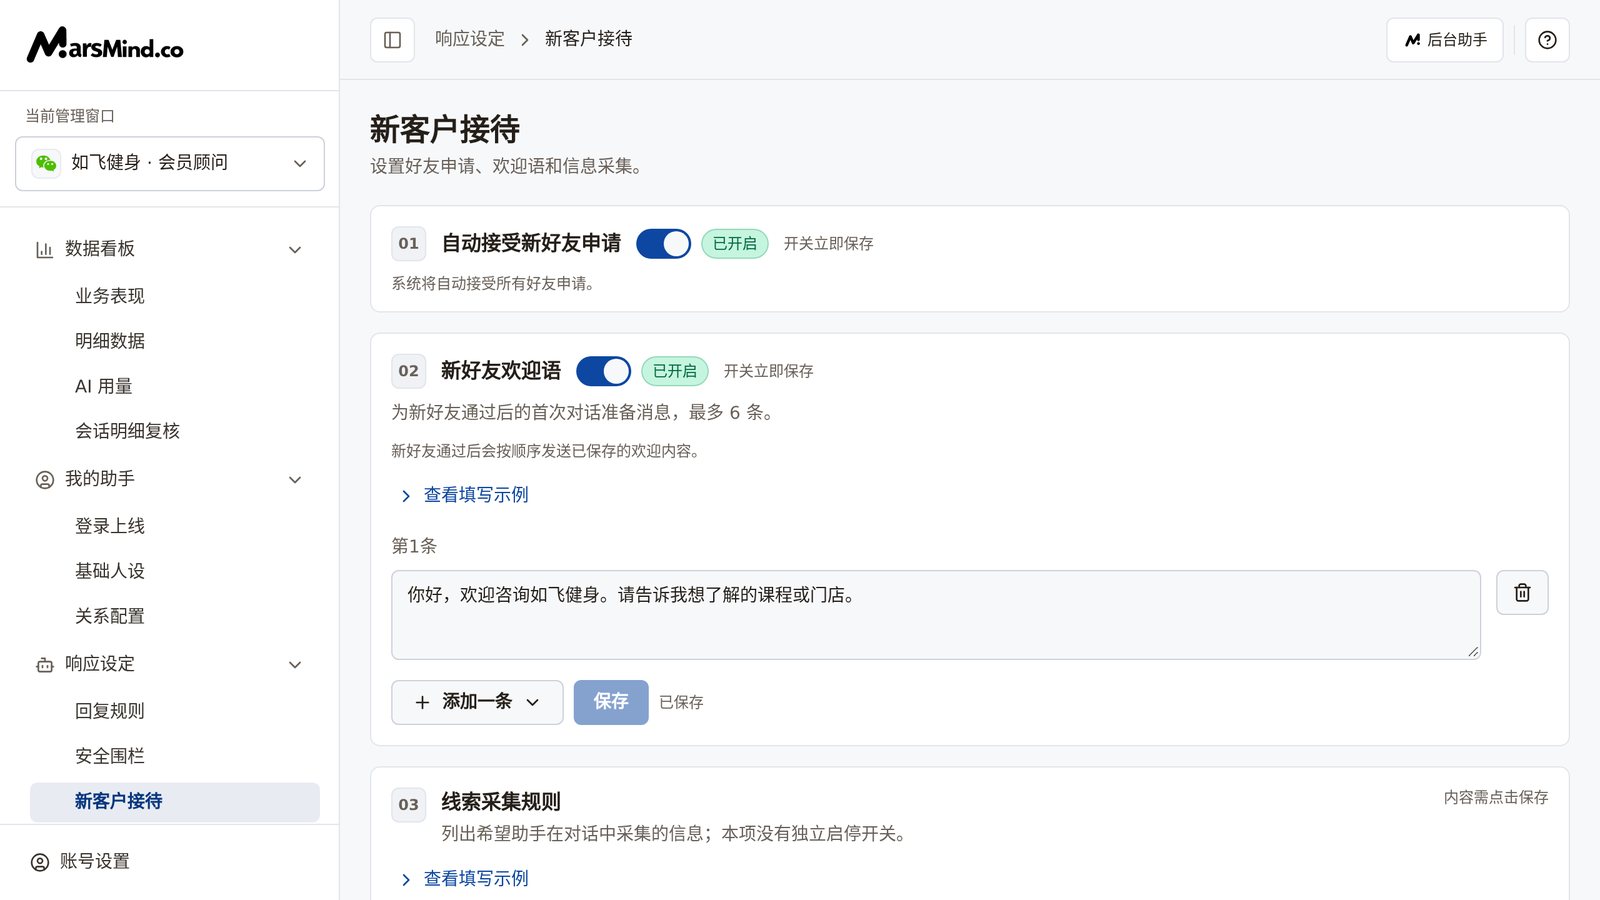Click 响应设定 in the breadcrumb
Image resolution: width=1600 pixels, height=900 pixels.
click(470, 39)
